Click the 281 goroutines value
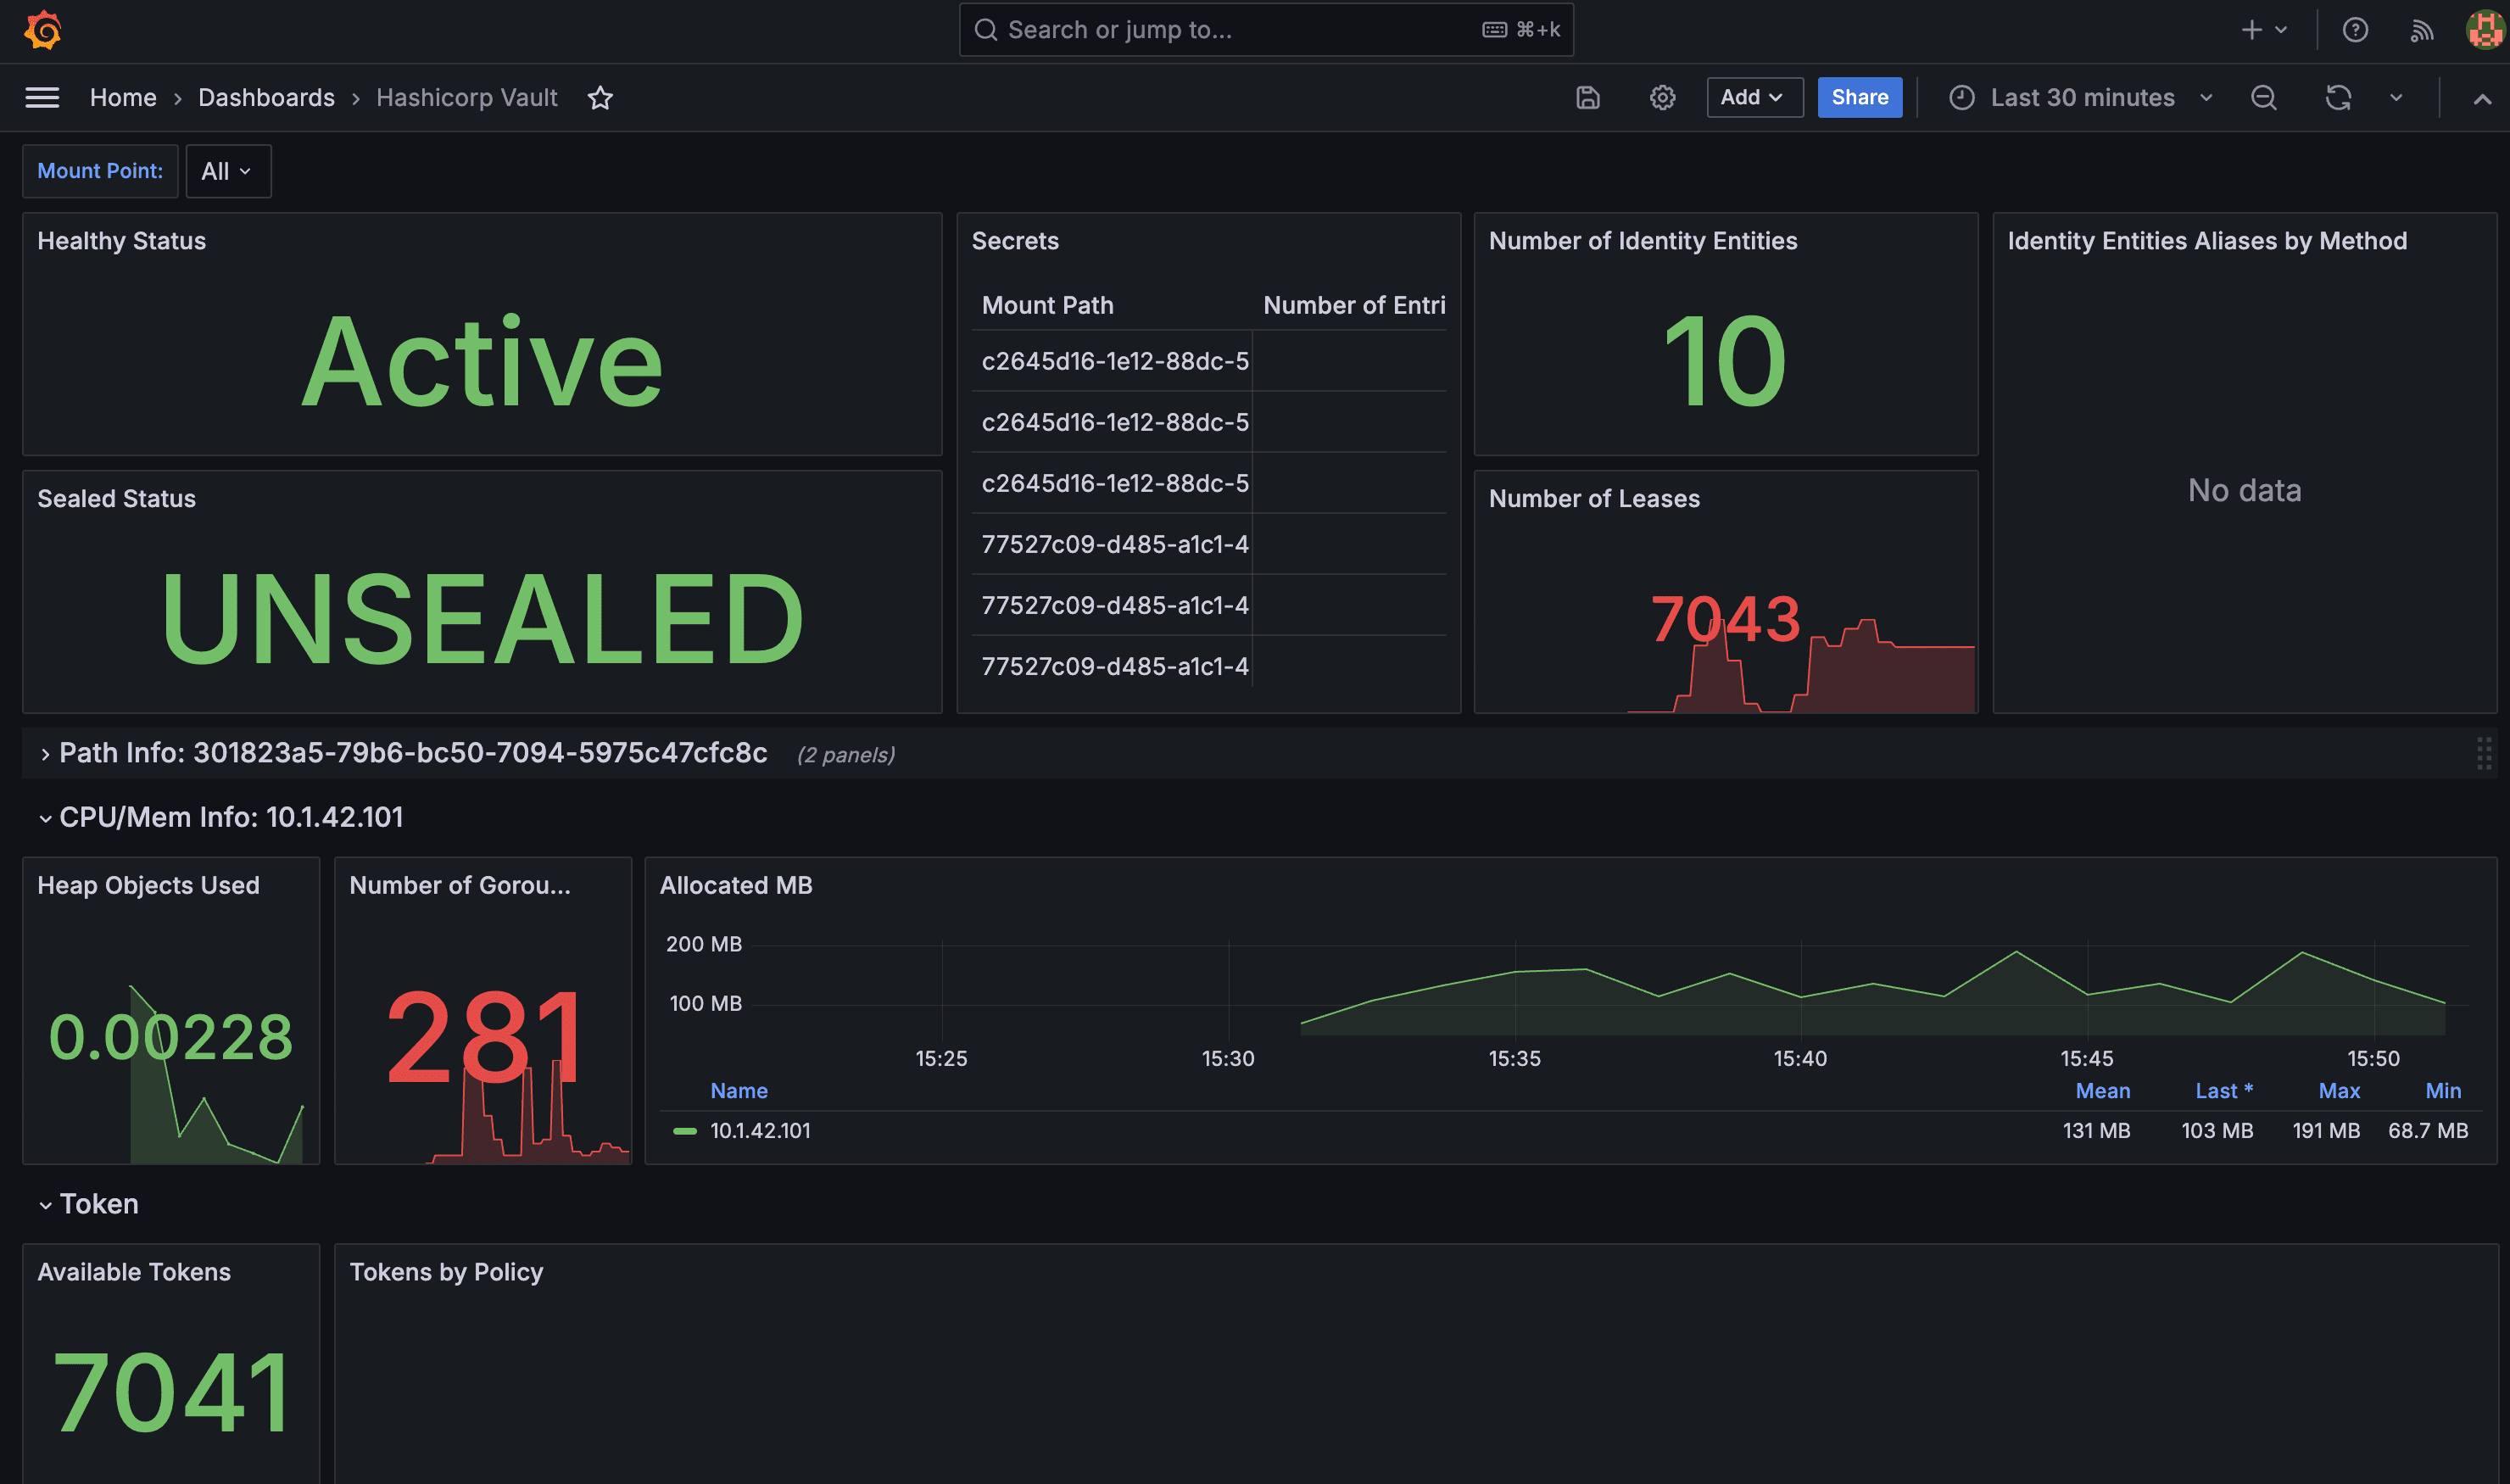This screenshot has height=1484, width=2510. pyautogui.click(x=484, y=1038)
